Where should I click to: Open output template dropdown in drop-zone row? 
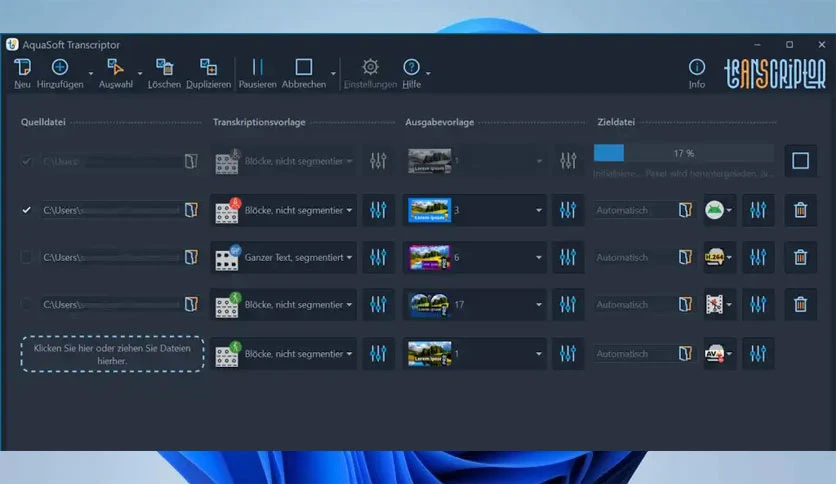point(475,353)
